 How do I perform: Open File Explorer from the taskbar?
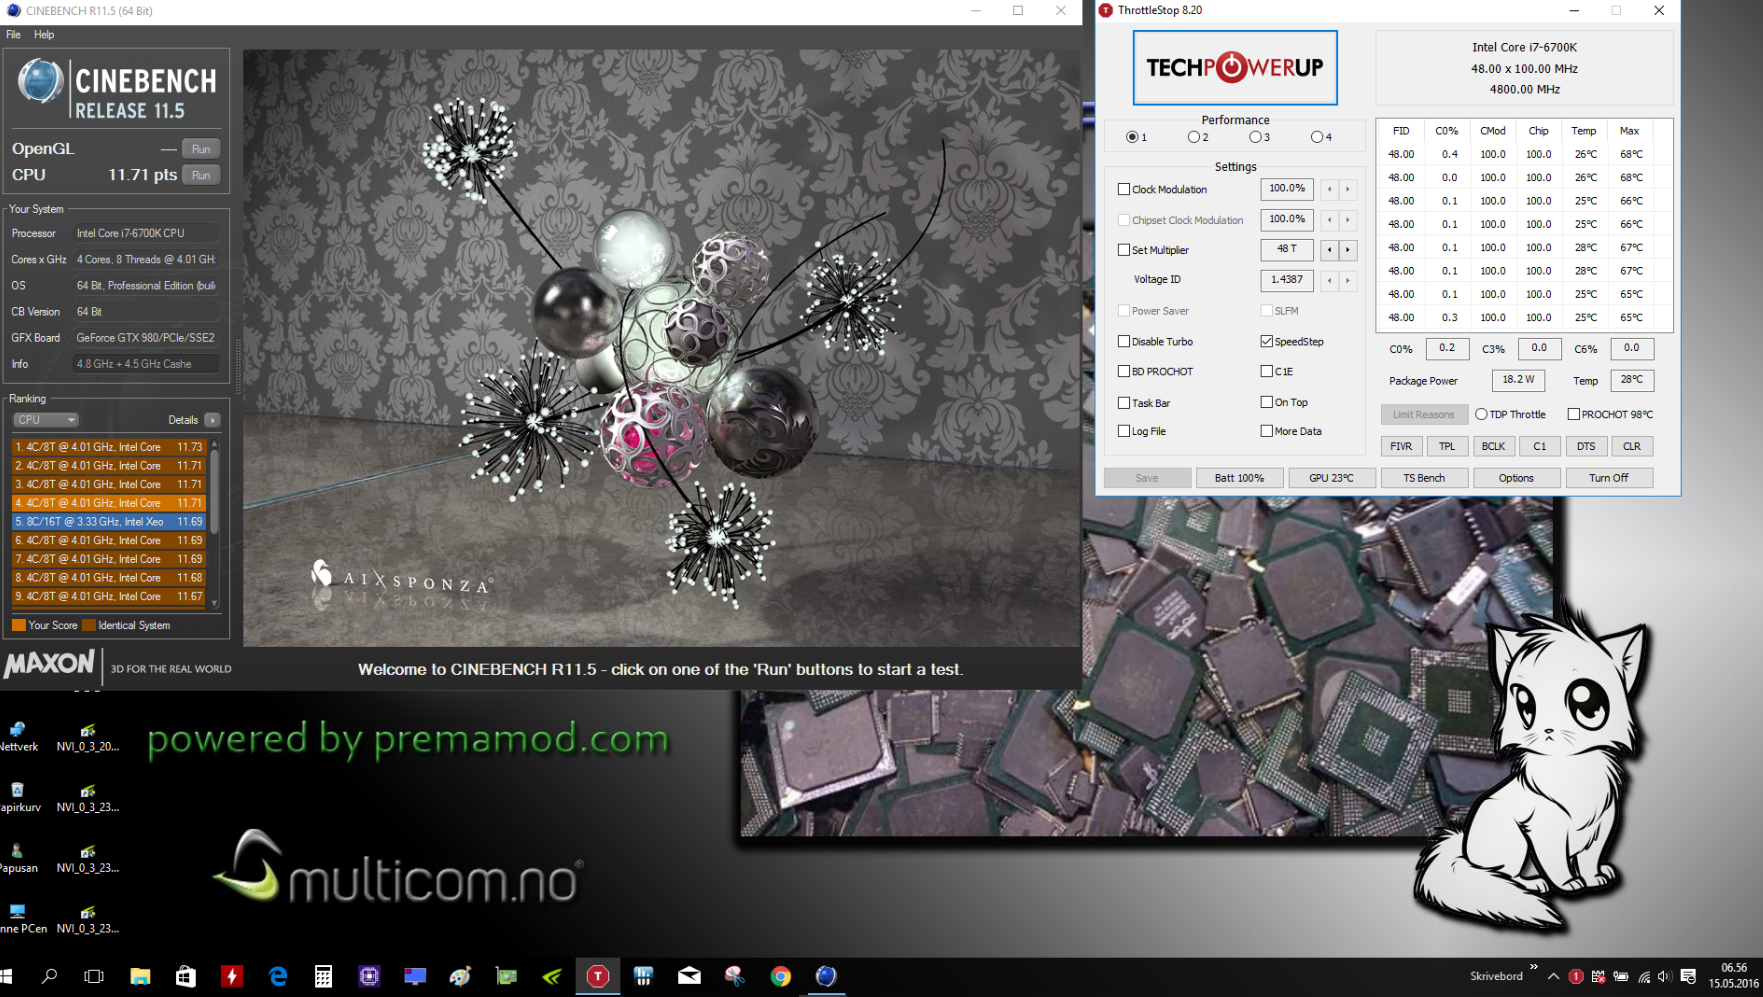140,976
